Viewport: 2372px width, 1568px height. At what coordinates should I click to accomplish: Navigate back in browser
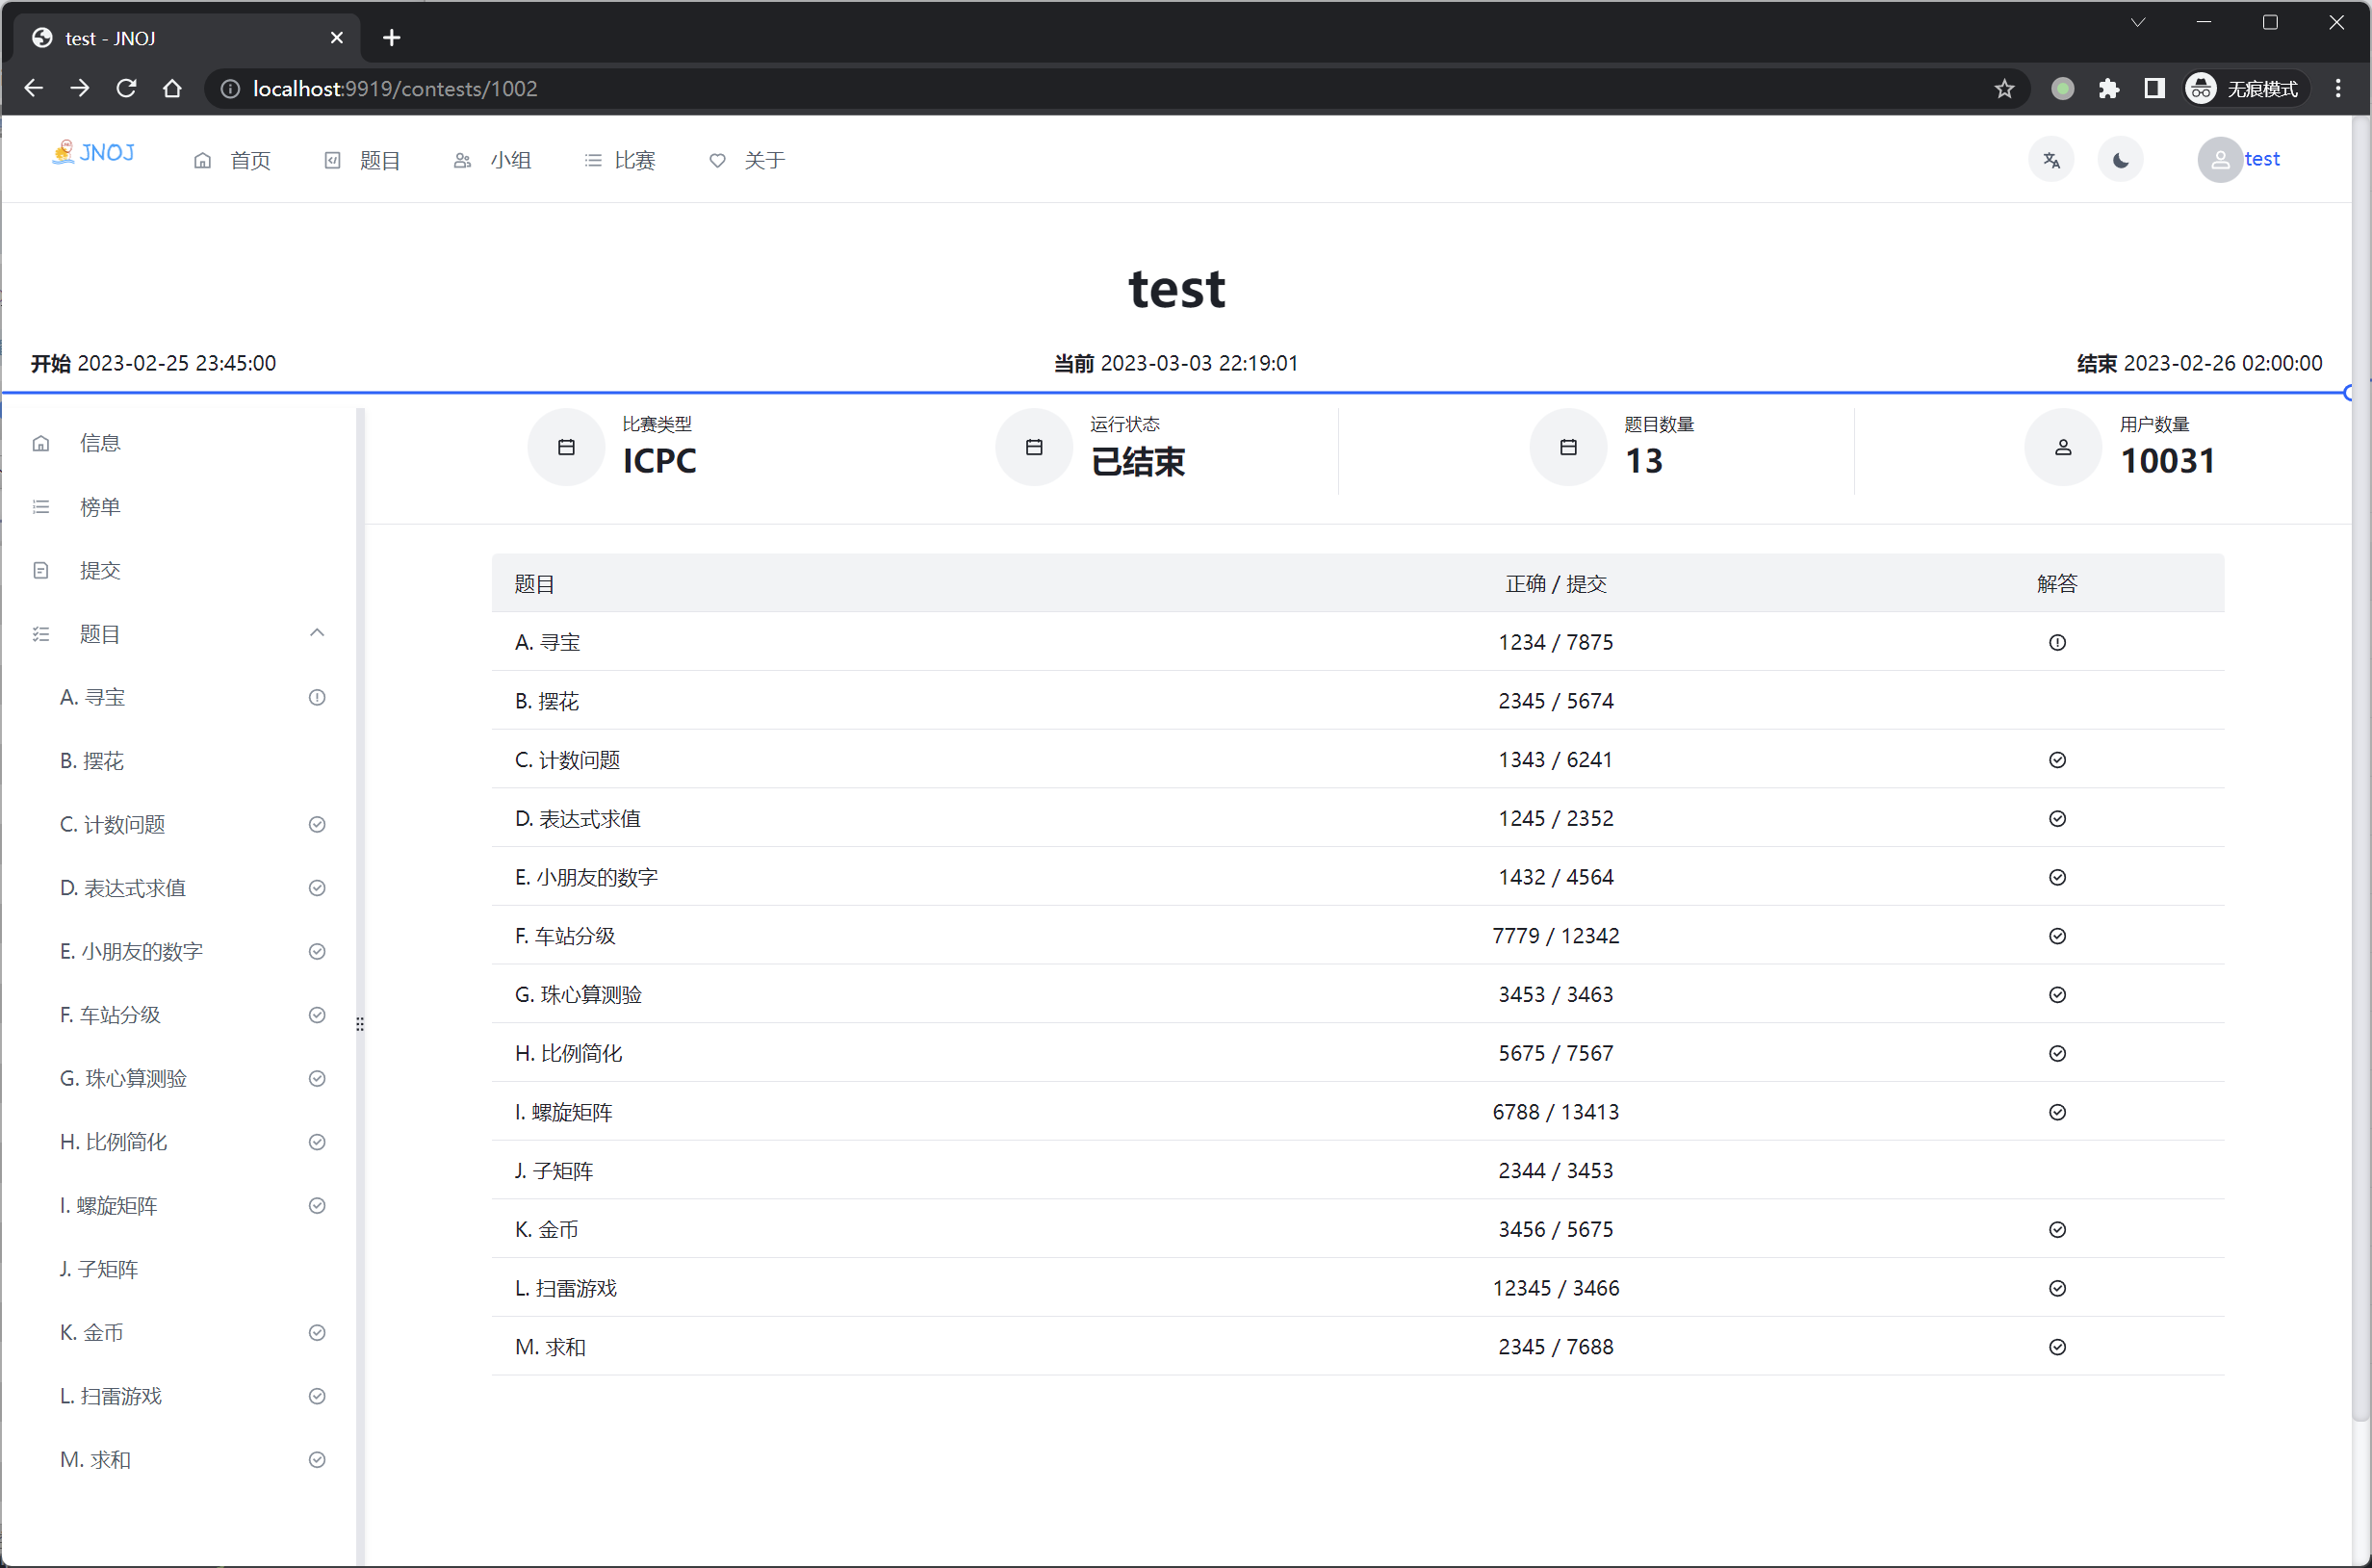(x=33, y=89)
